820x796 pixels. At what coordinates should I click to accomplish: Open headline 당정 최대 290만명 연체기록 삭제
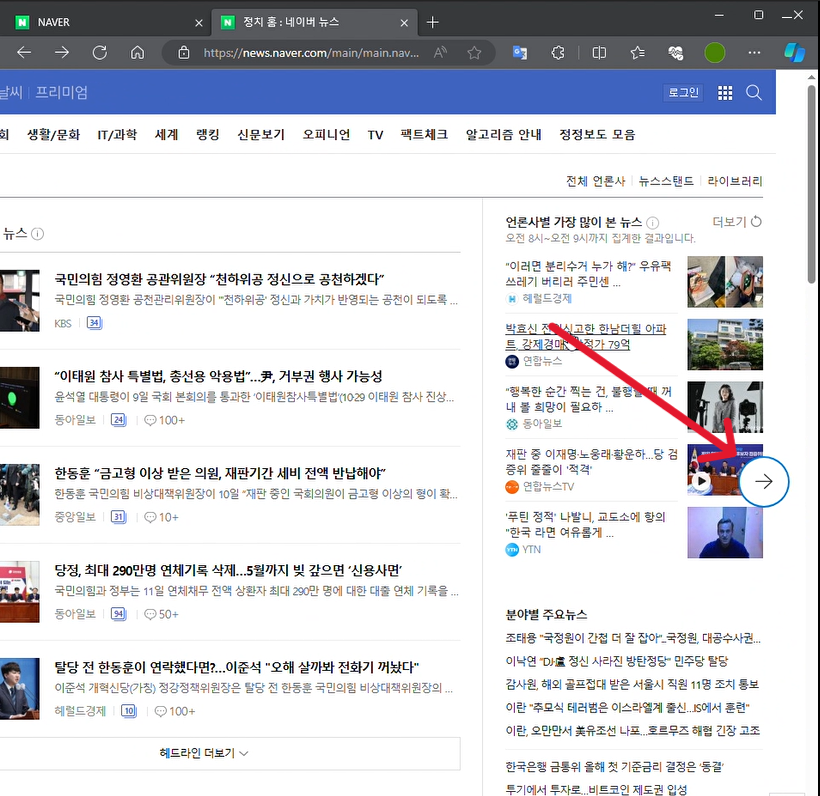(229, 570)
